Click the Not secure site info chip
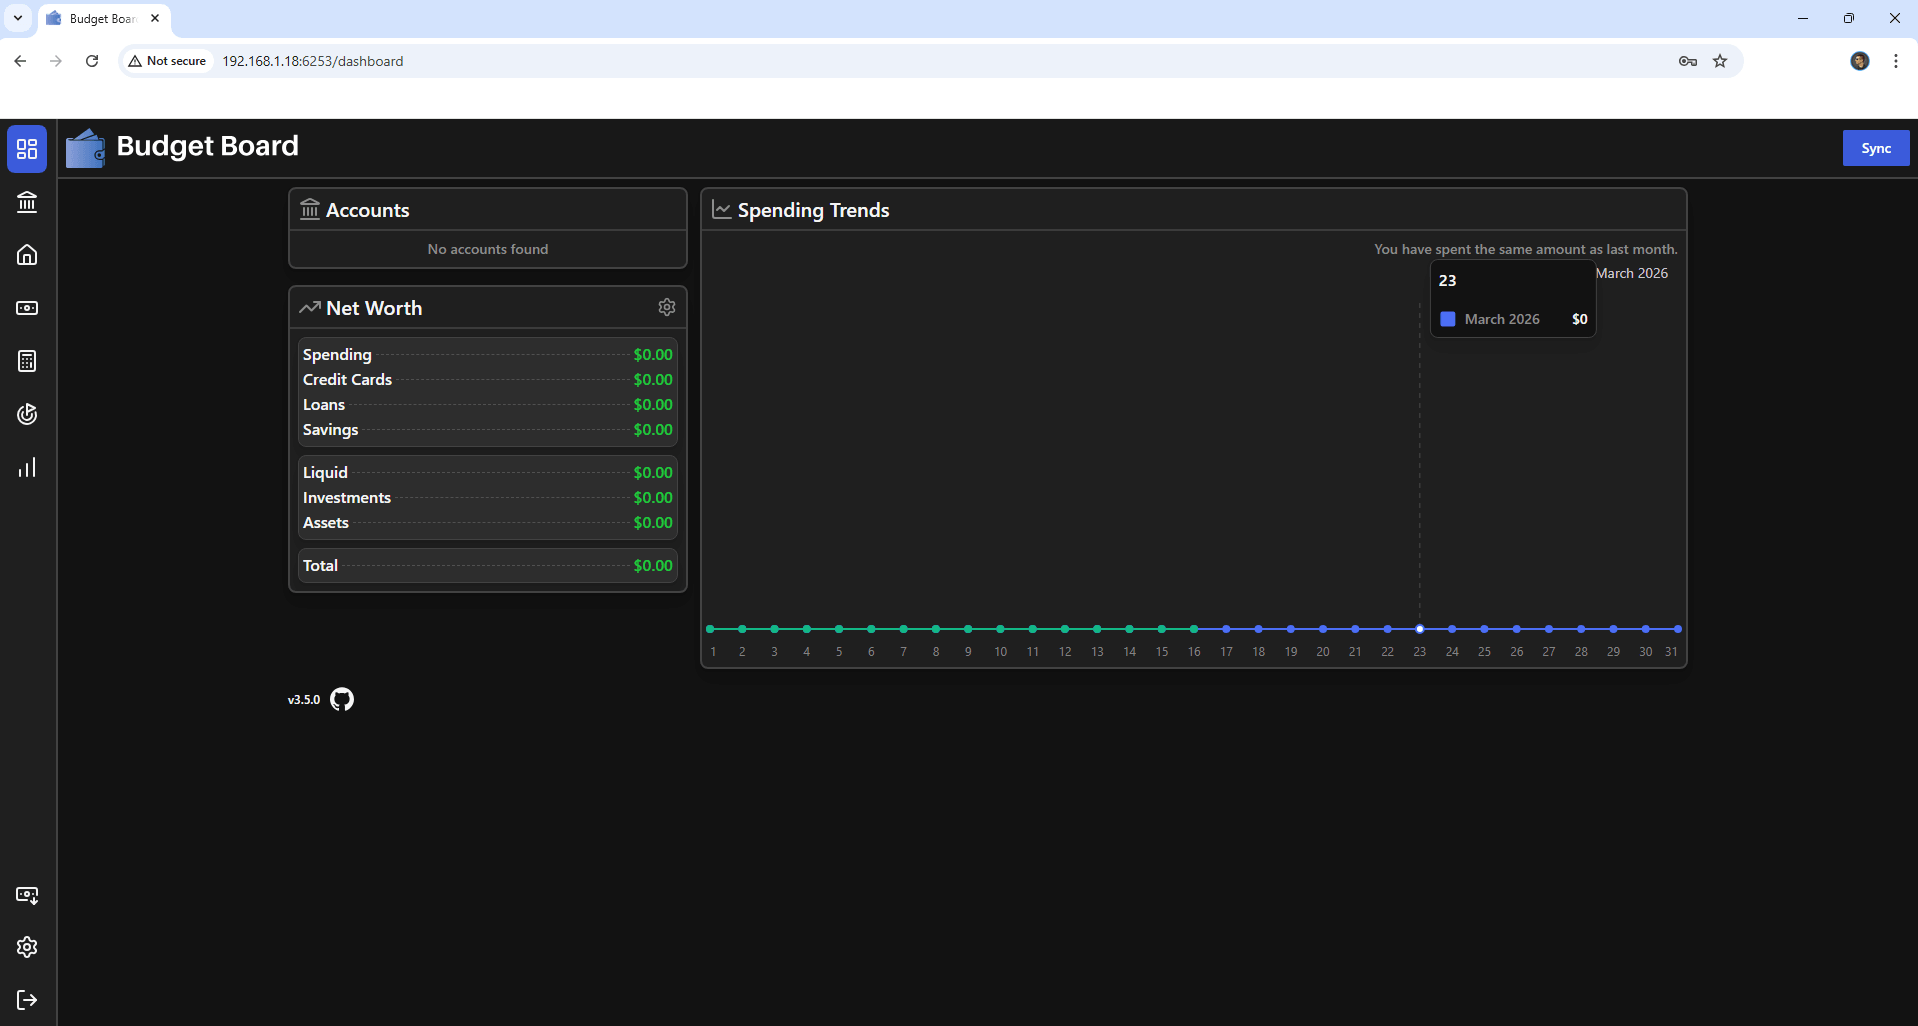The image size is (1918, 1026). (x=167, y=61)
